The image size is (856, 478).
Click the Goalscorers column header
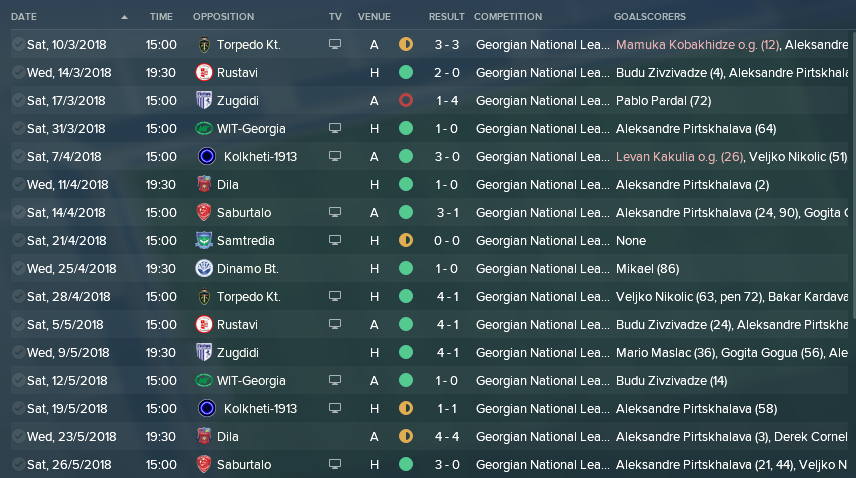(x=650, y=16)
